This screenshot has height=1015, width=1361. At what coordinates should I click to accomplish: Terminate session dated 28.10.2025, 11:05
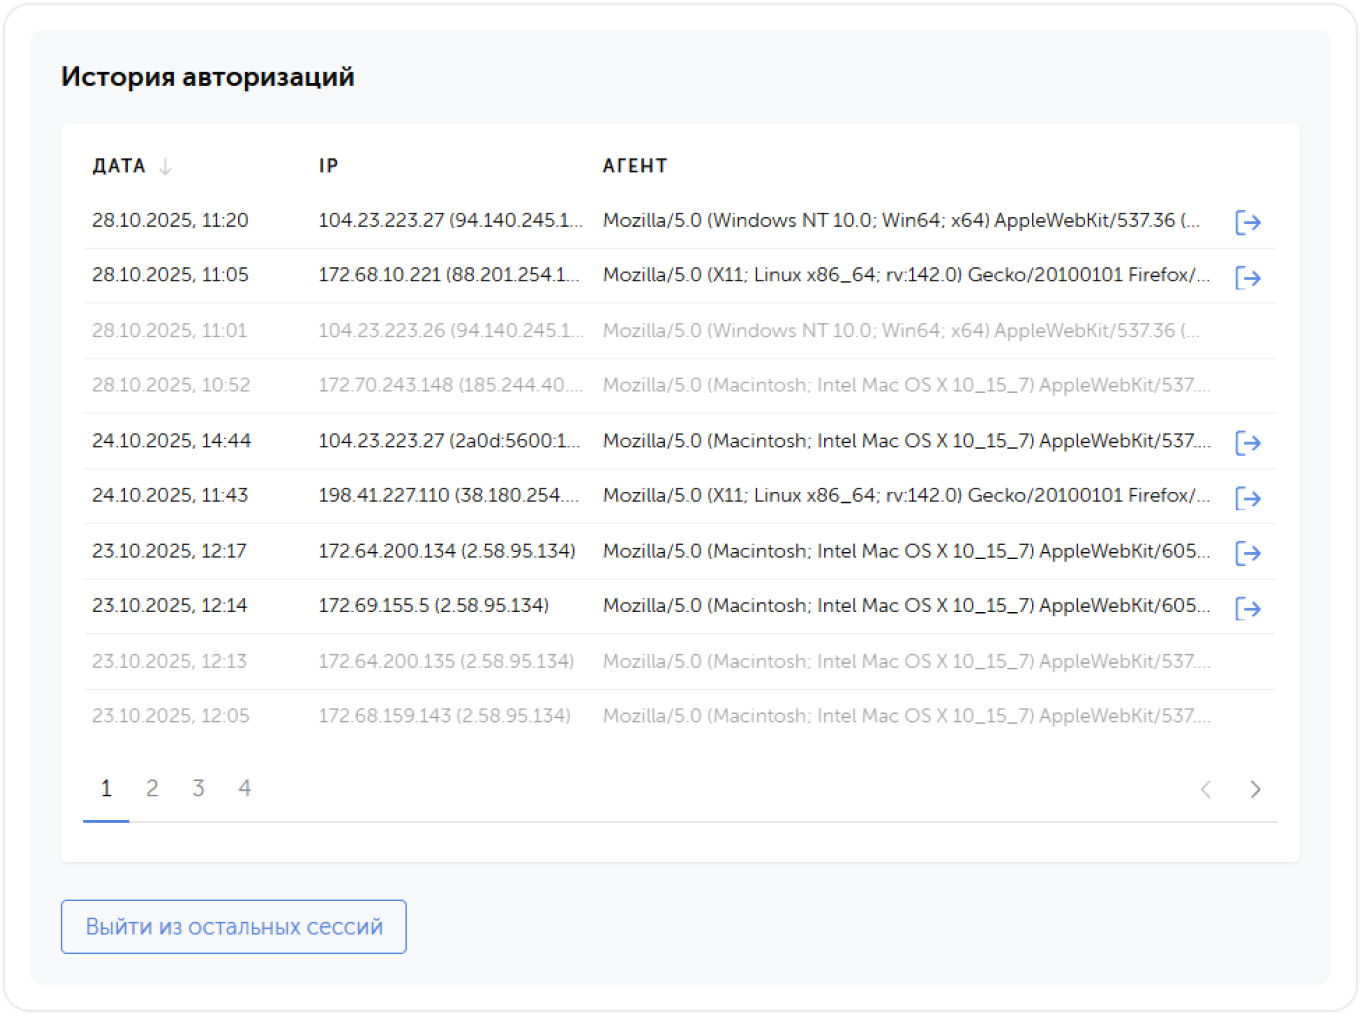[1247, 277]
